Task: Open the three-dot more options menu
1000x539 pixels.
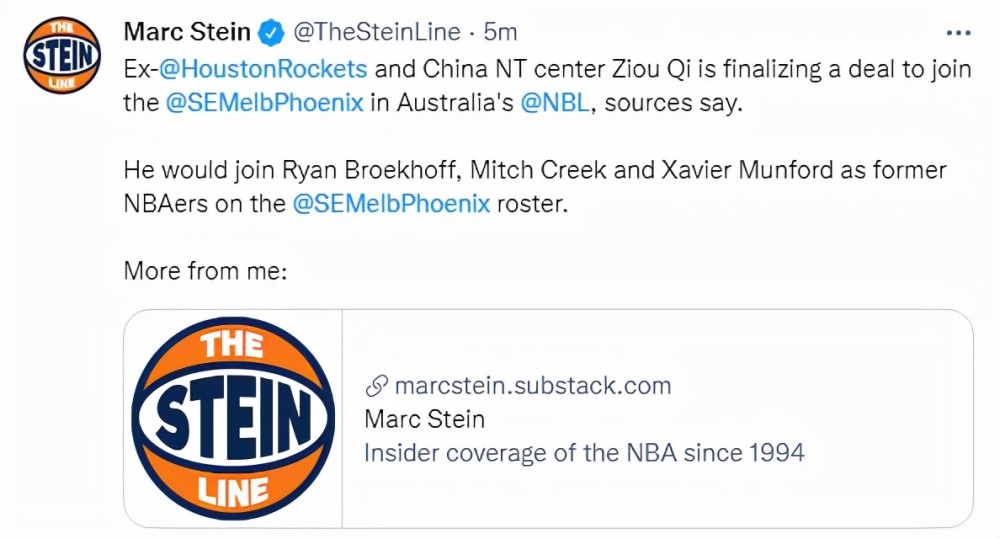Action: [958, 33]
